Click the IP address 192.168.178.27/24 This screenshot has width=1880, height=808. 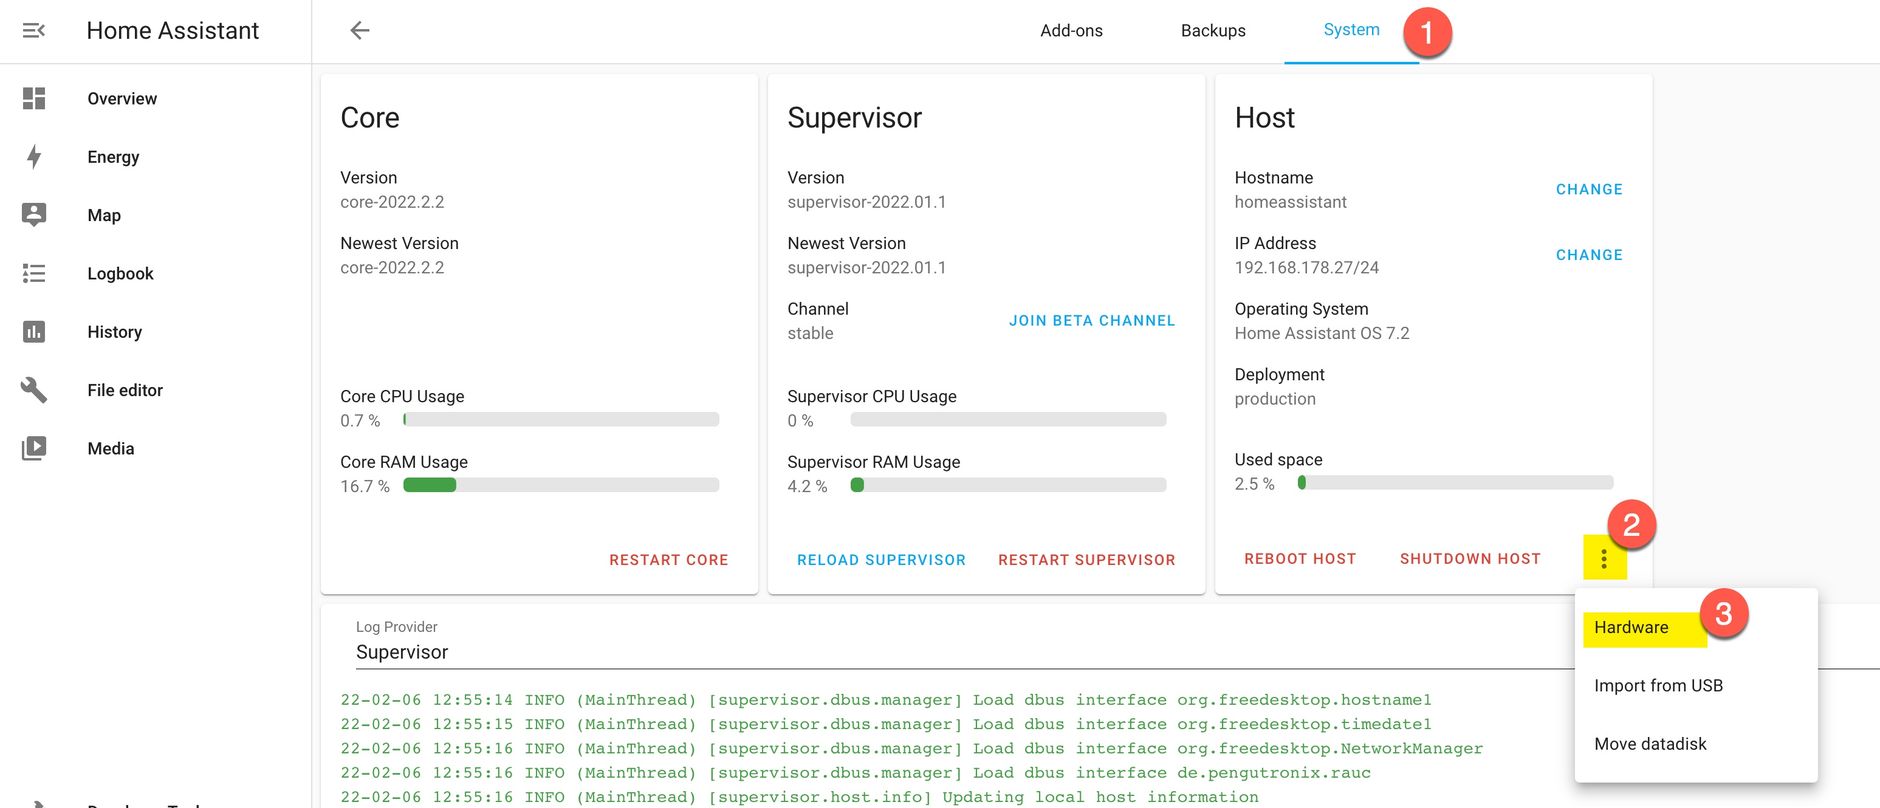[1307, 268]
